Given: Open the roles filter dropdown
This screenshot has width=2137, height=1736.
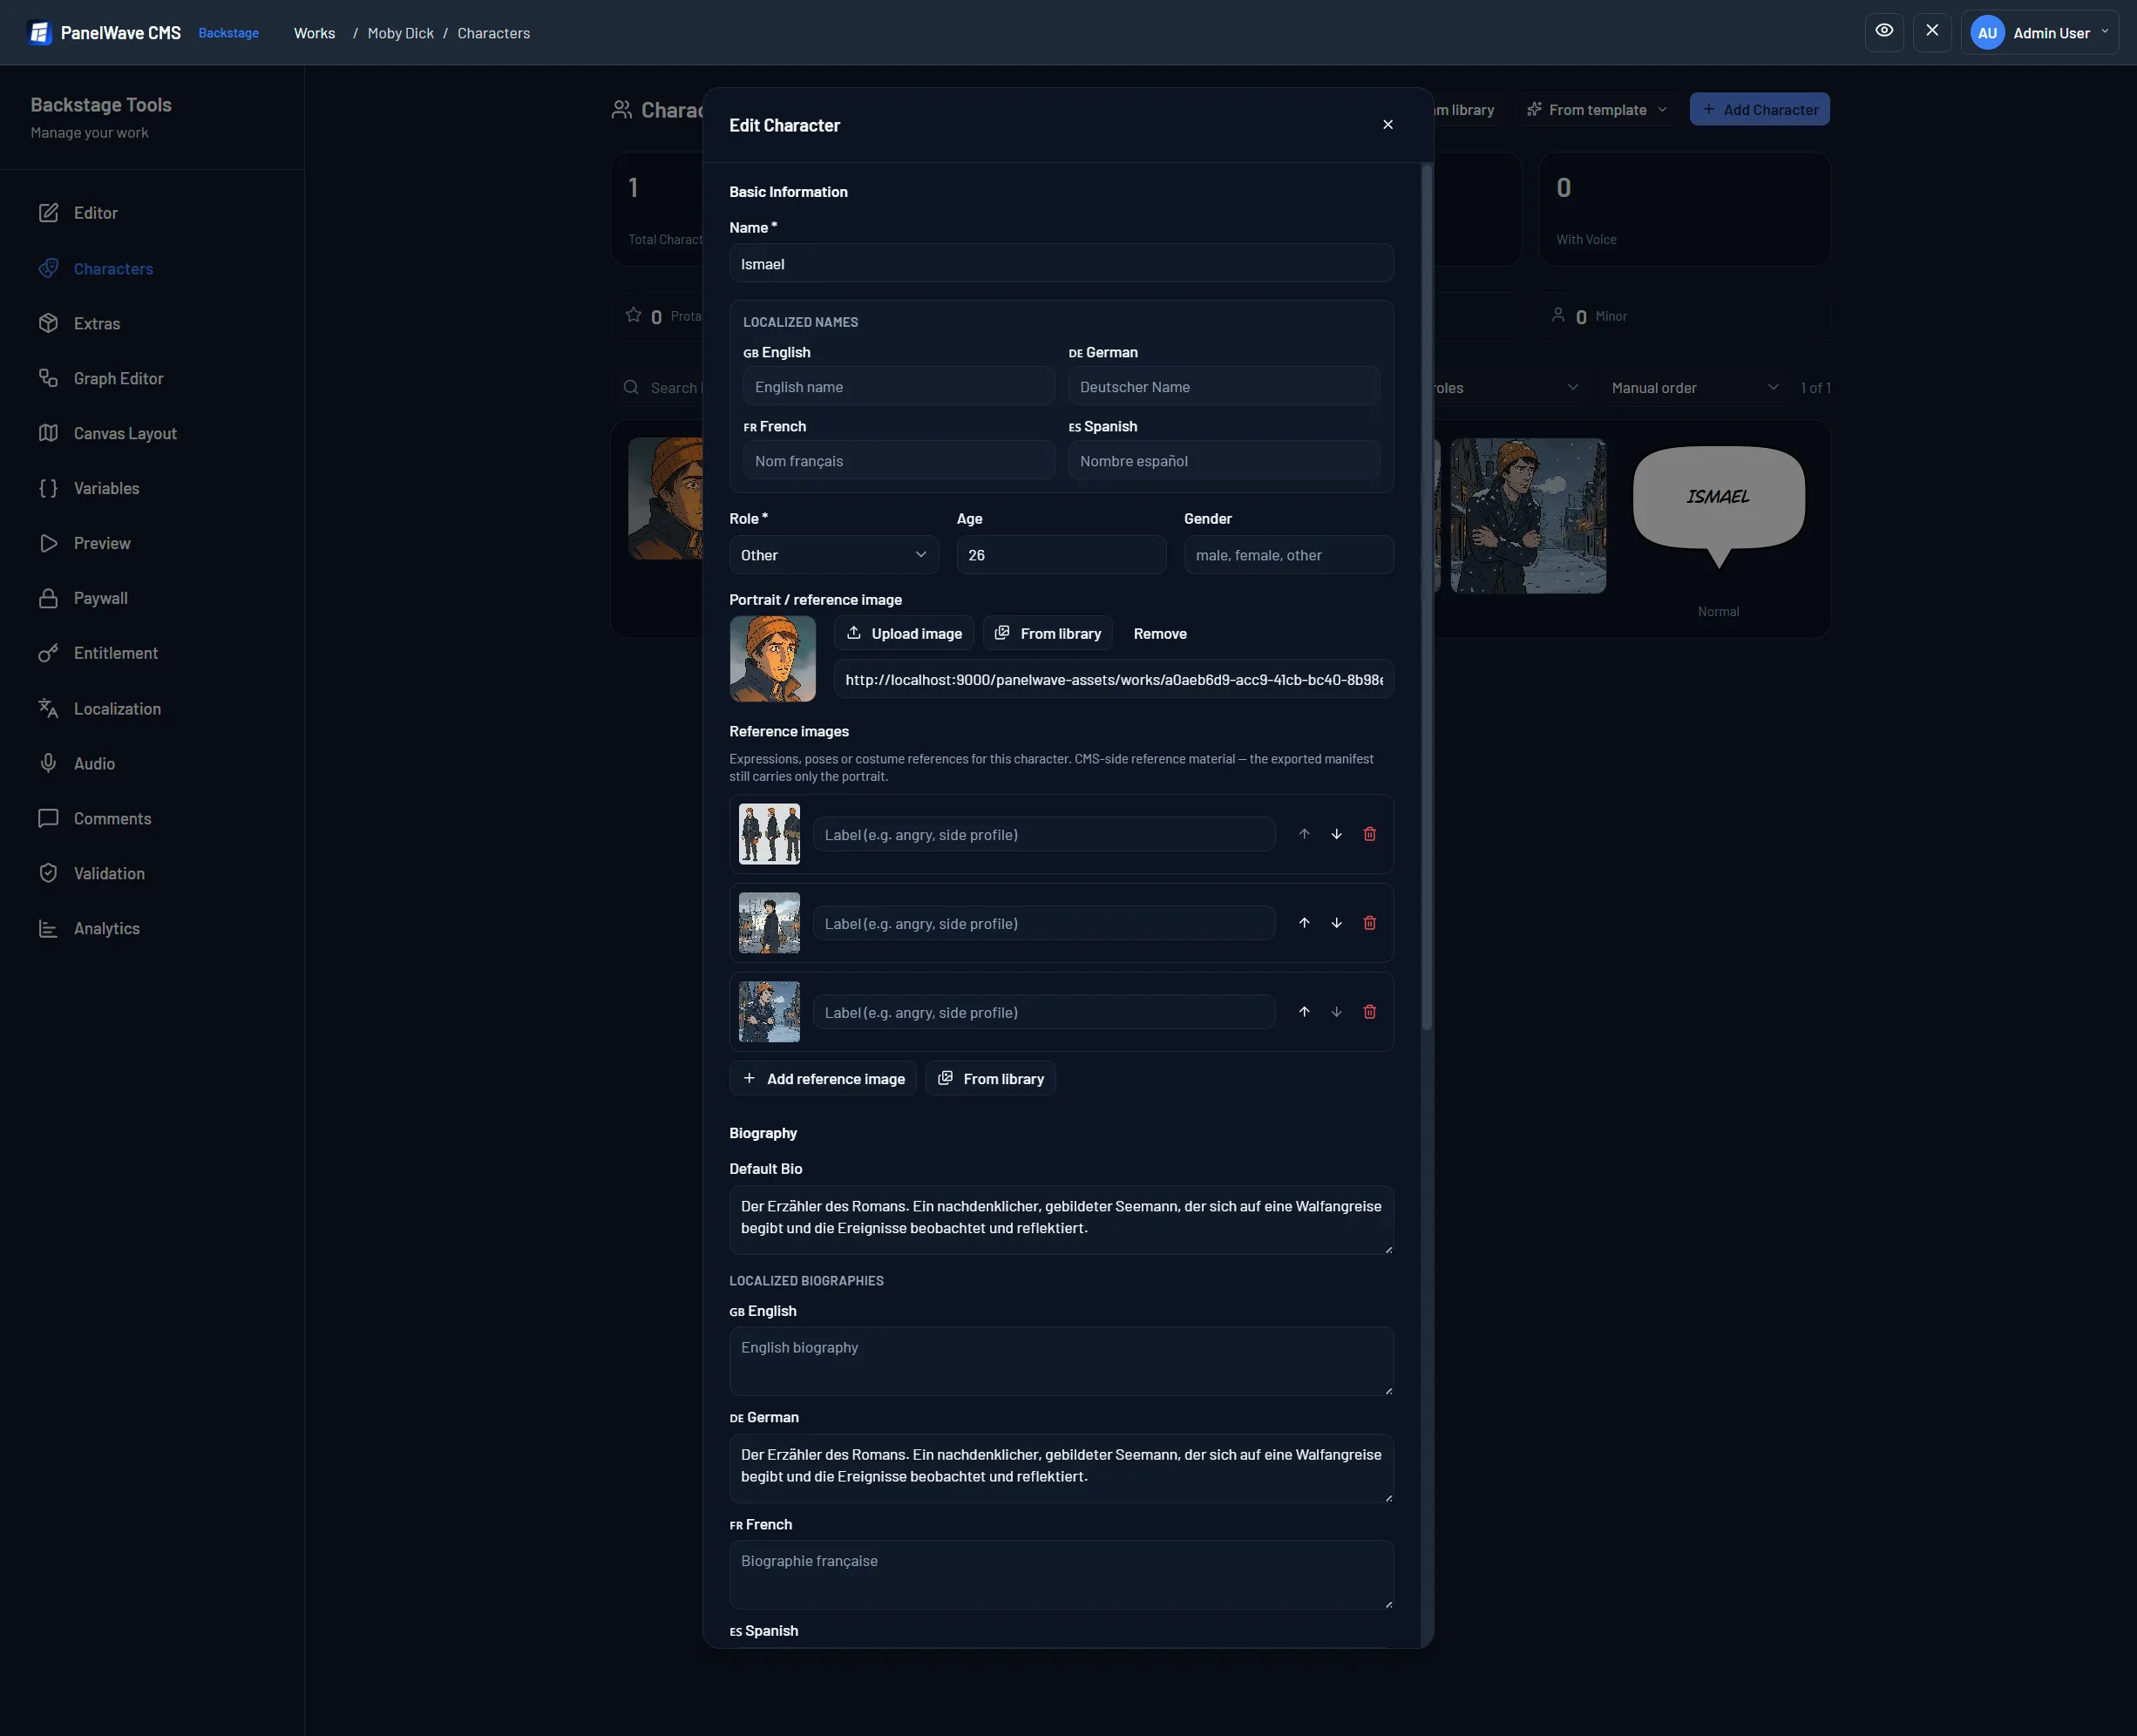Looking at the screenshot, I should [1510, 388].
